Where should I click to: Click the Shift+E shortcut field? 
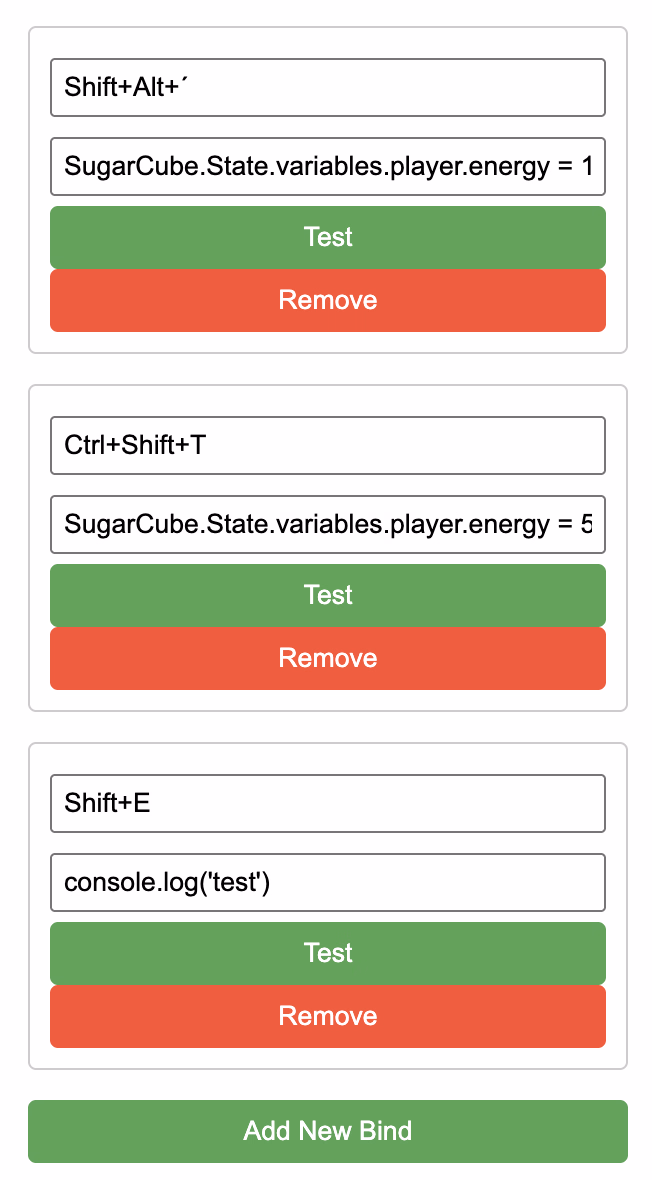tap(328, 804)
